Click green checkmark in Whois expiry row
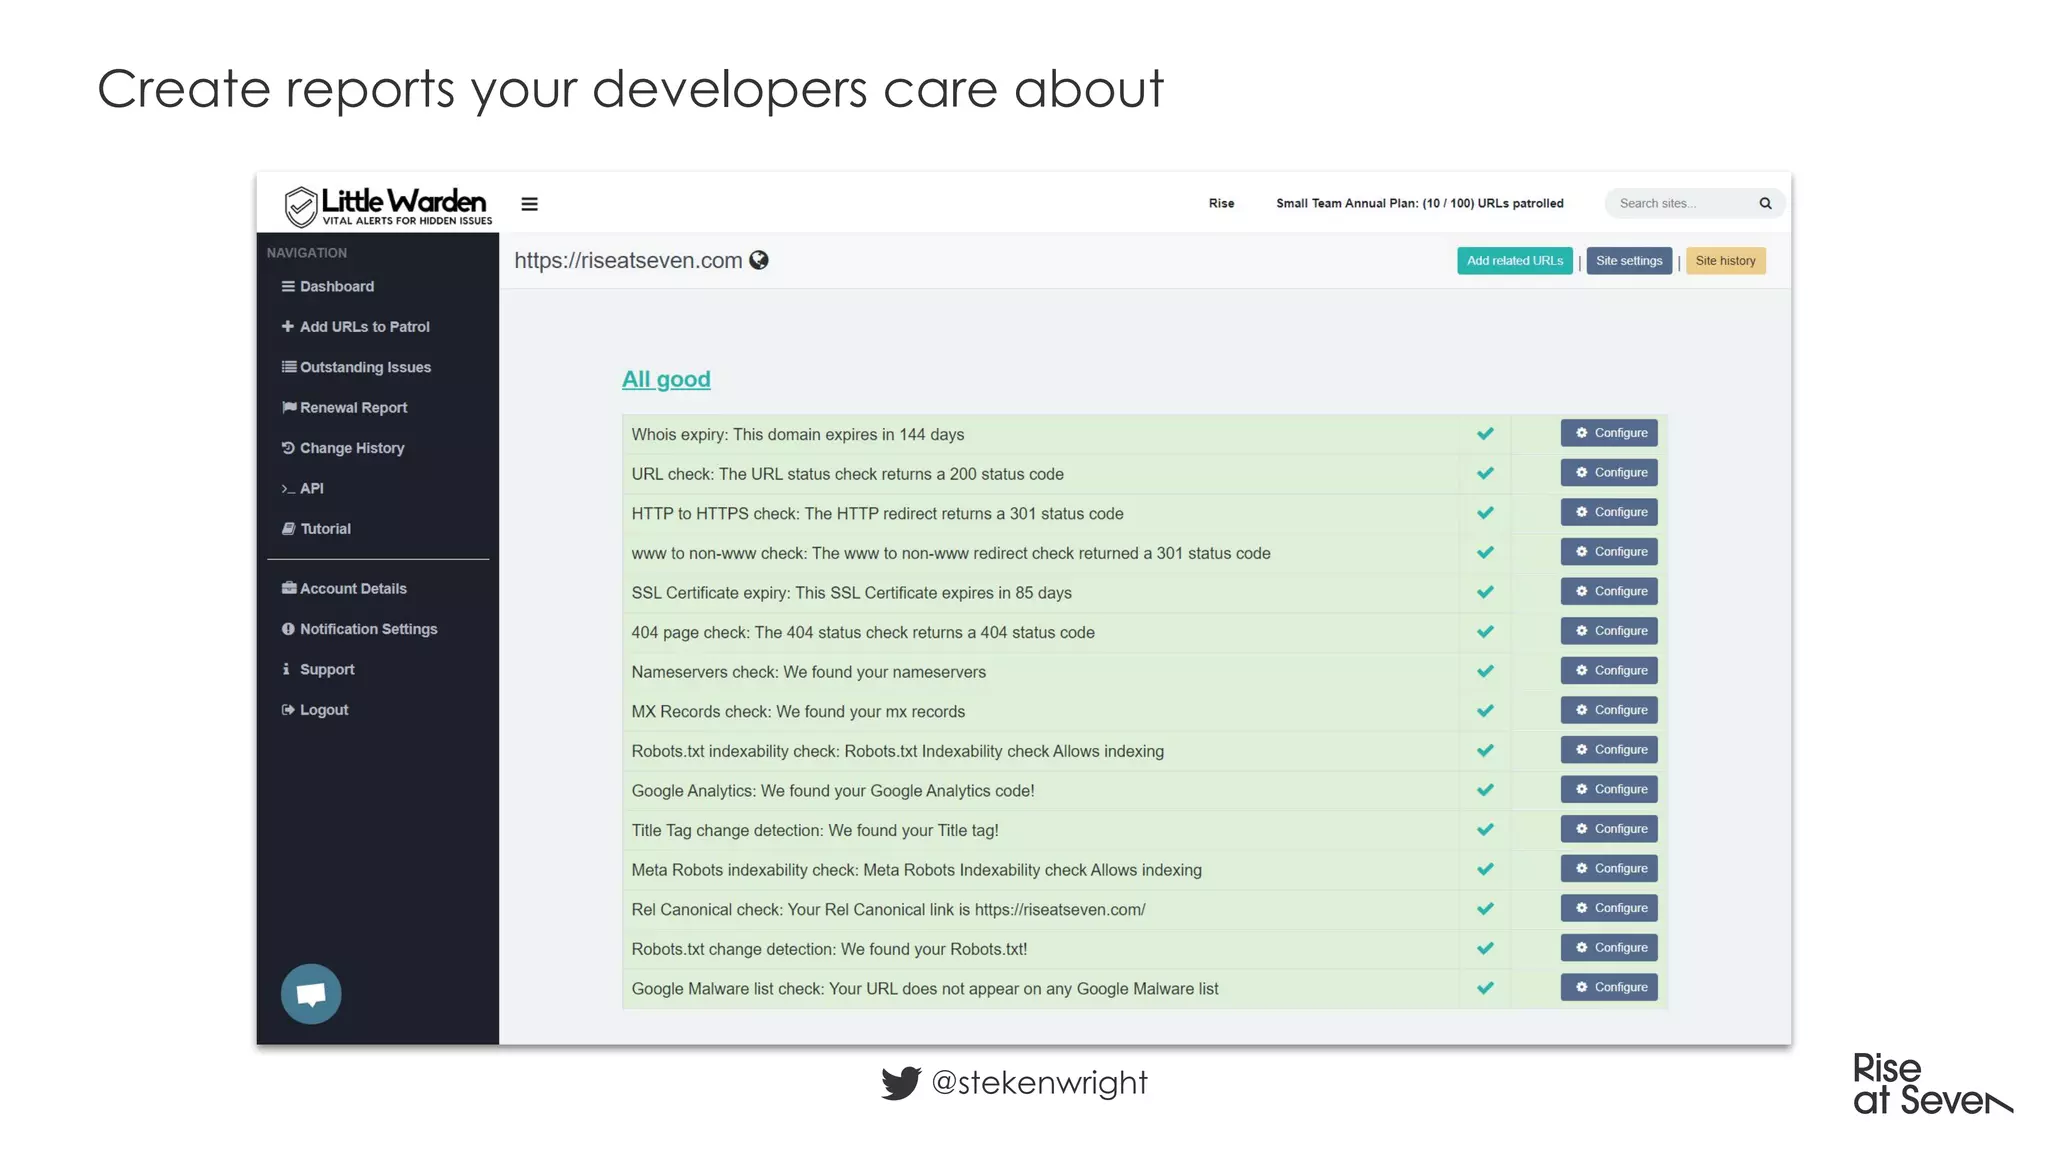The image size is (2048, 1152). point(1485,434)
